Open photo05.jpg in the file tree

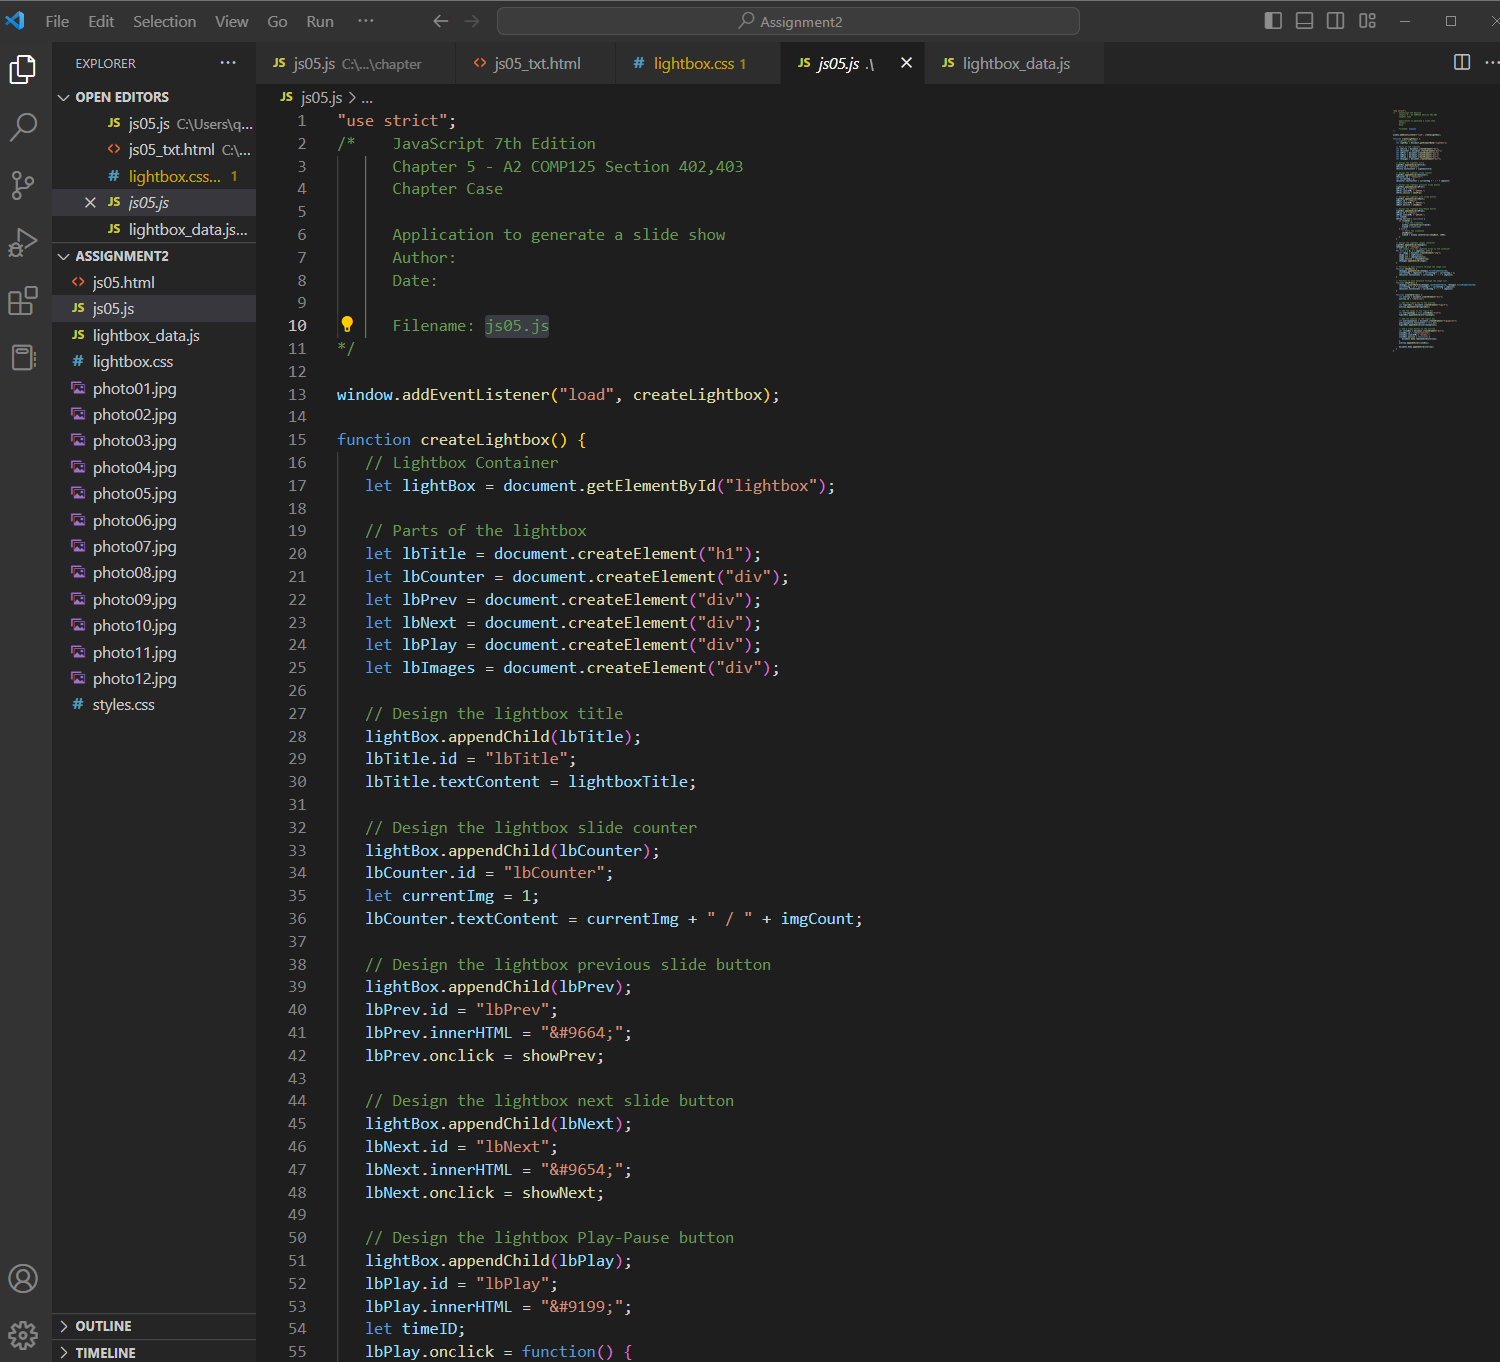[154, 493]
